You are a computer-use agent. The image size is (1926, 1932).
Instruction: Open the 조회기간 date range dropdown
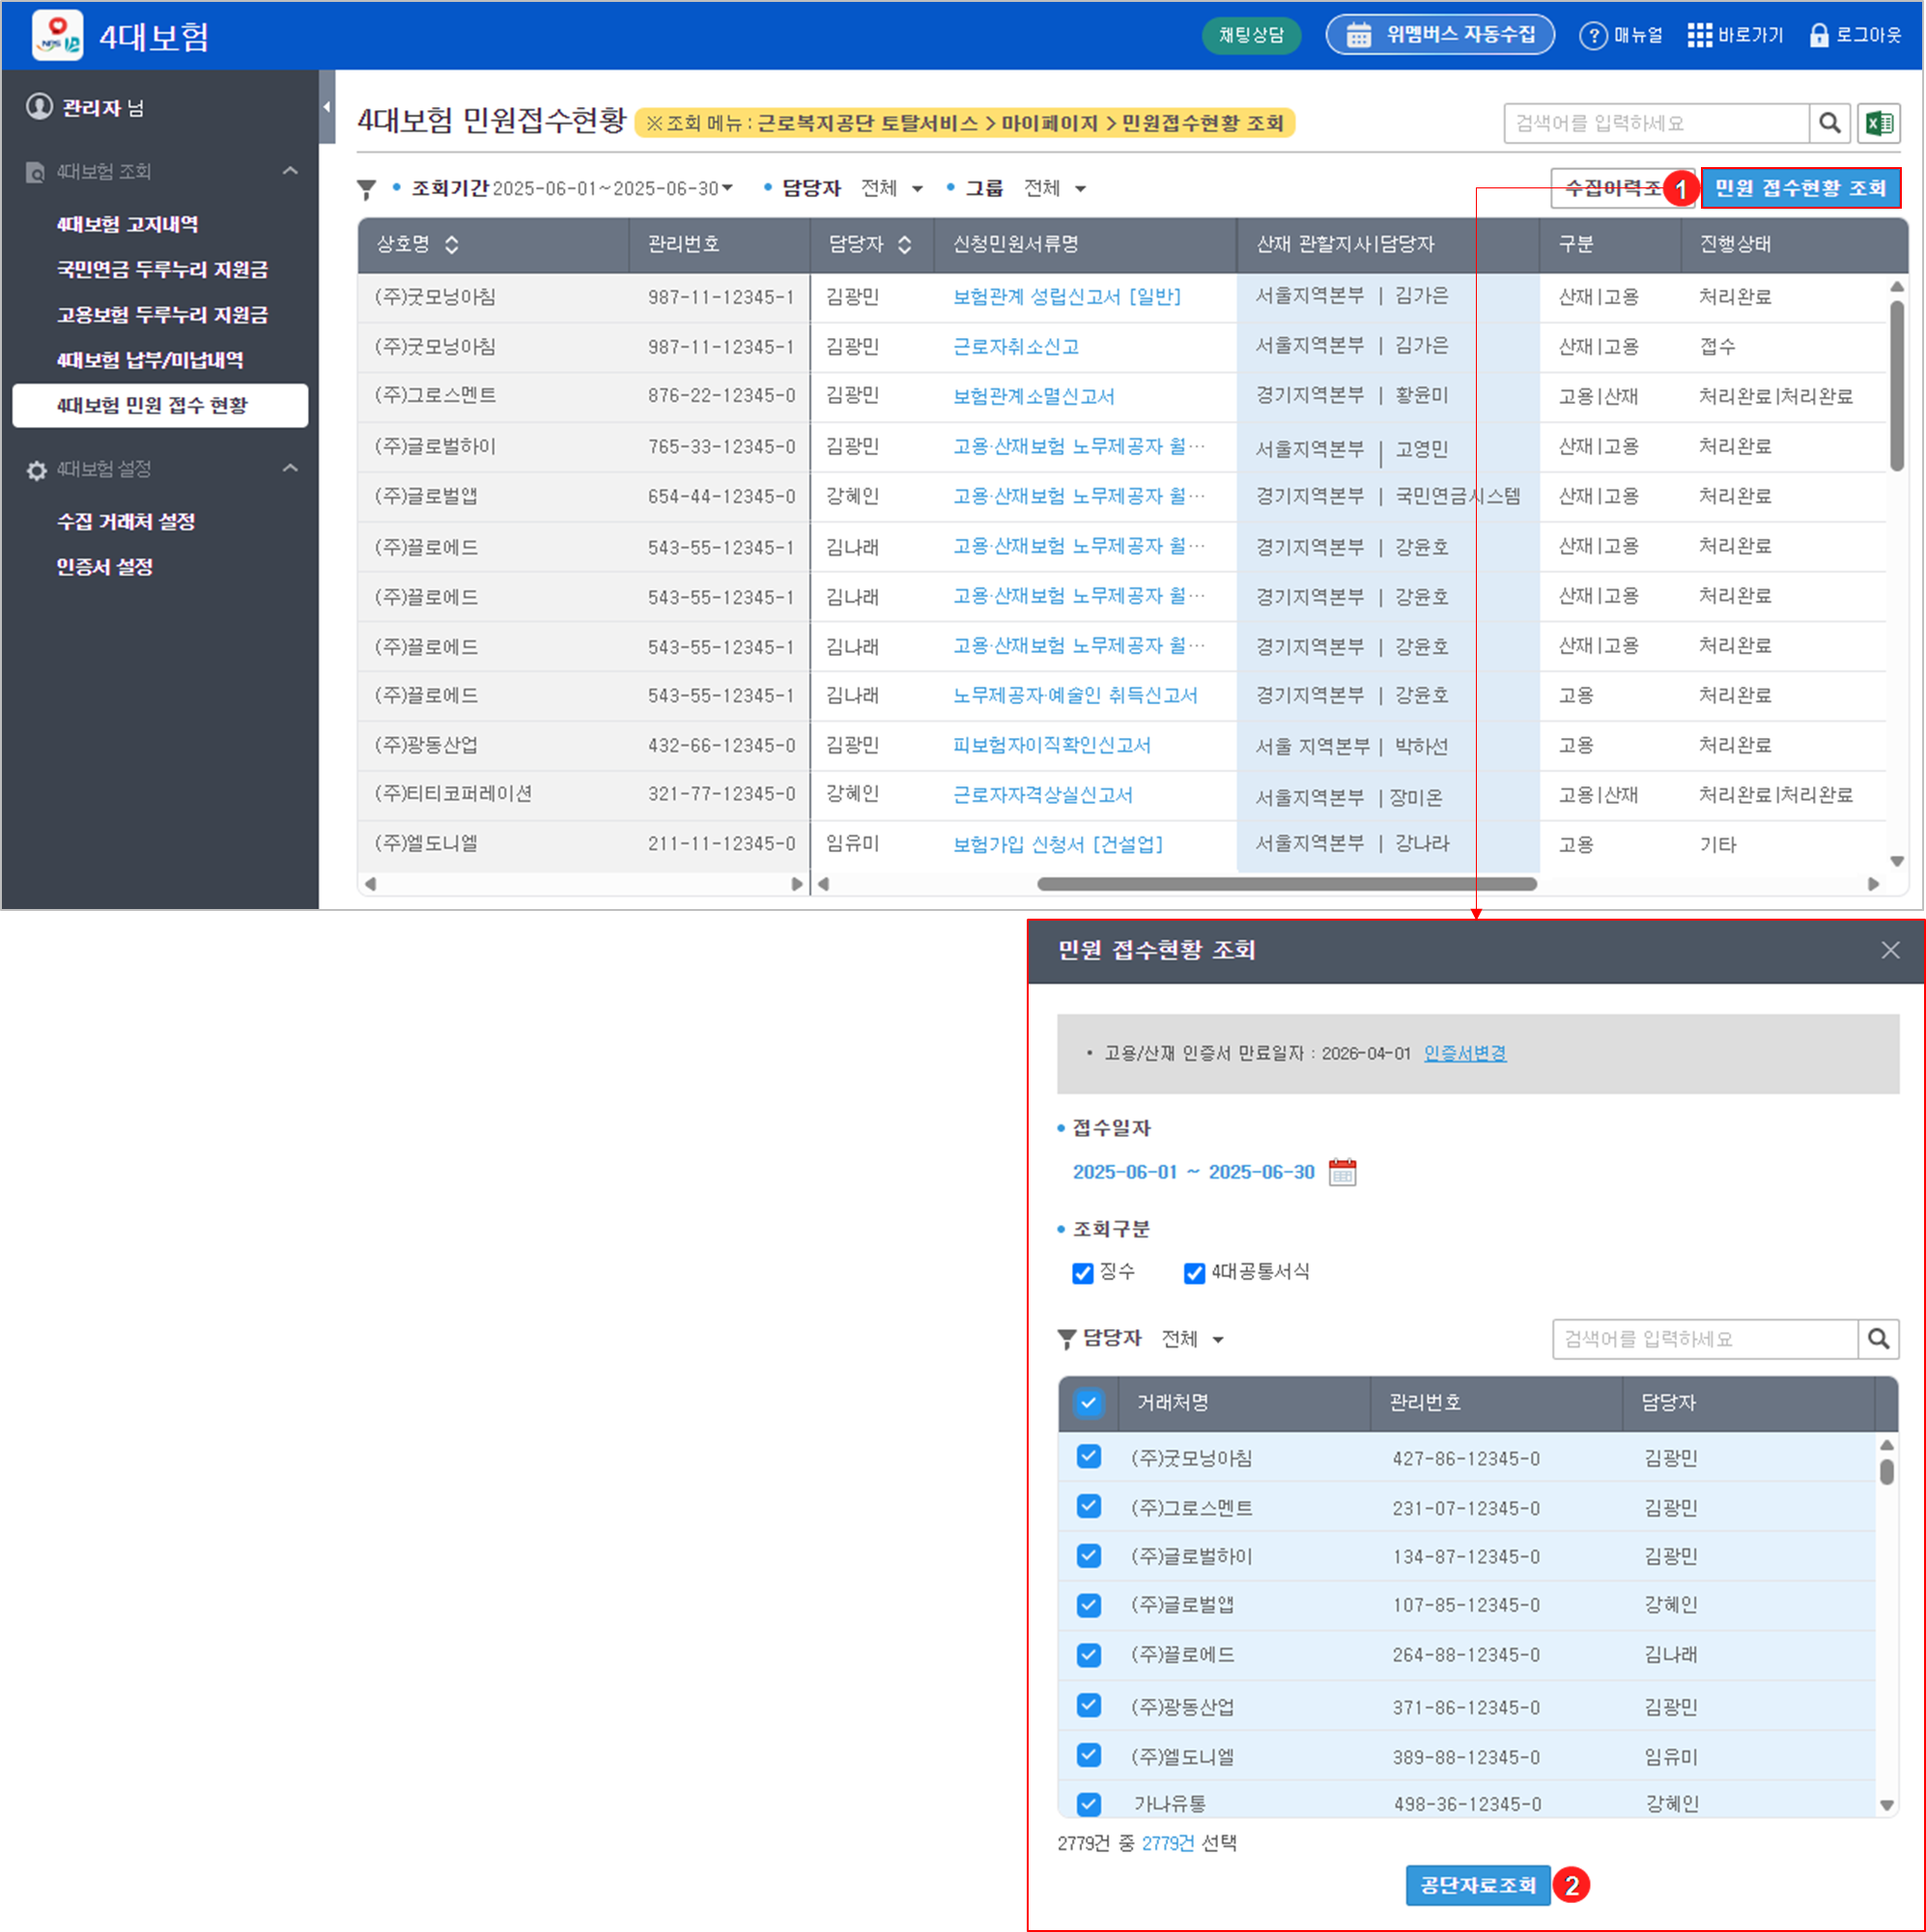[614, 188]
